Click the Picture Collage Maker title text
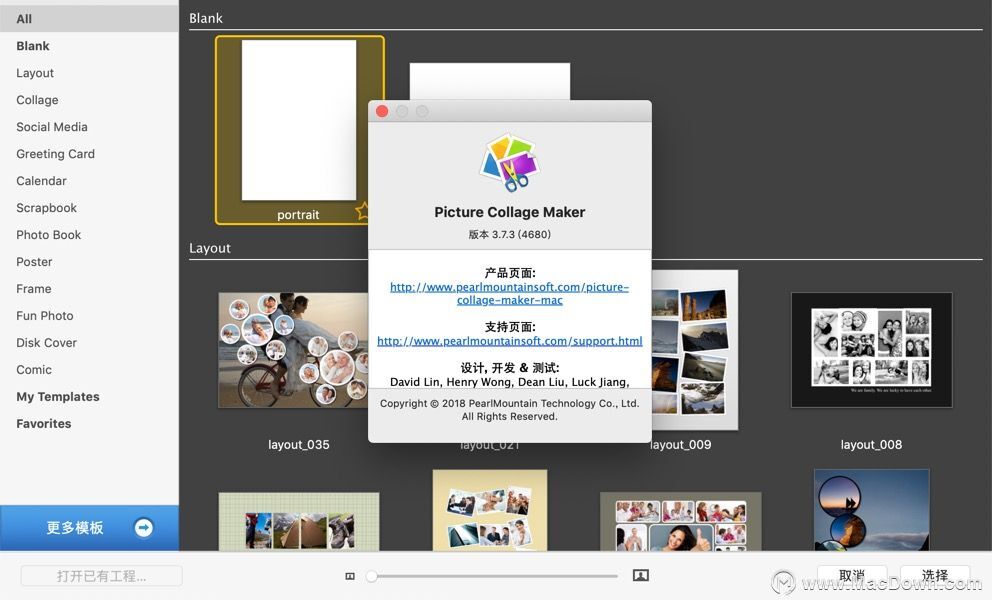Viewport: 992px width, 600px height. click(x=509, y=212)
